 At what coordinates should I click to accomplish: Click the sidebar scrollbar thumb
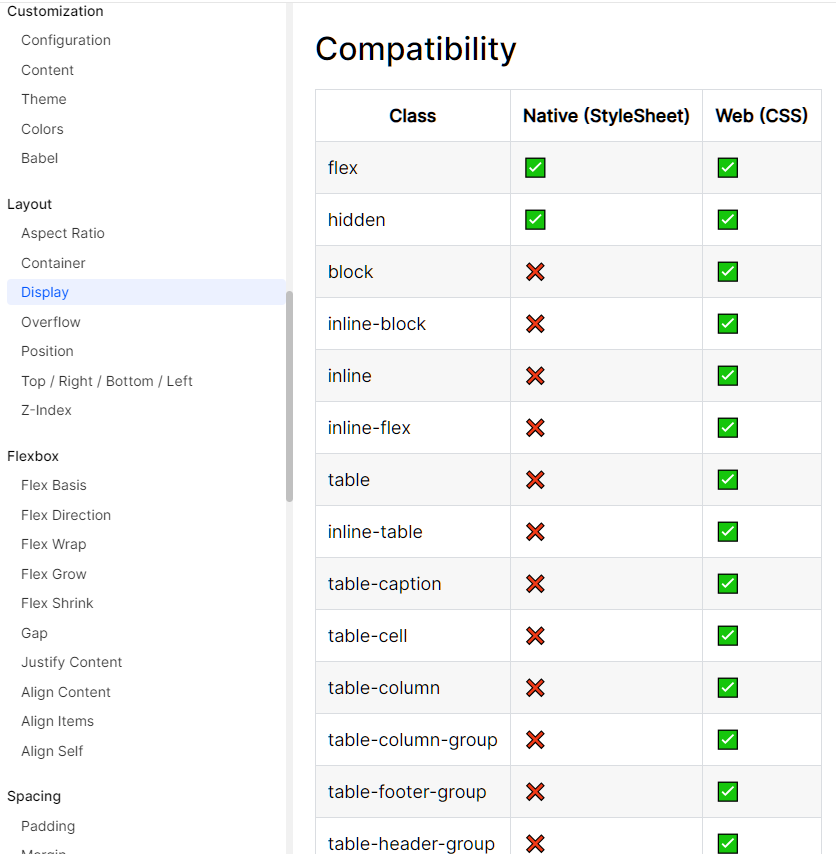289,395
